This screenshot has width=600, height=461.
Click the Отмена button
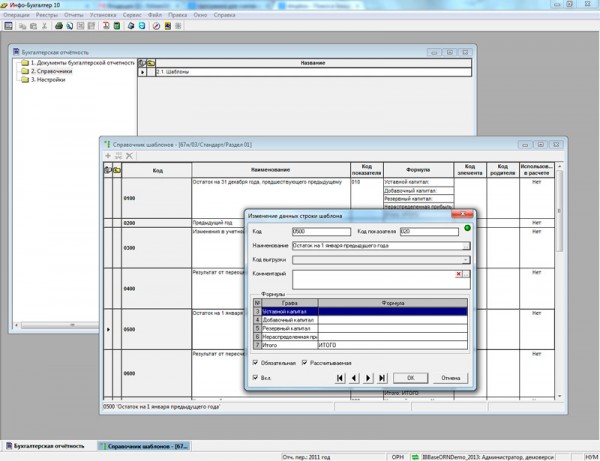[451, 378]
